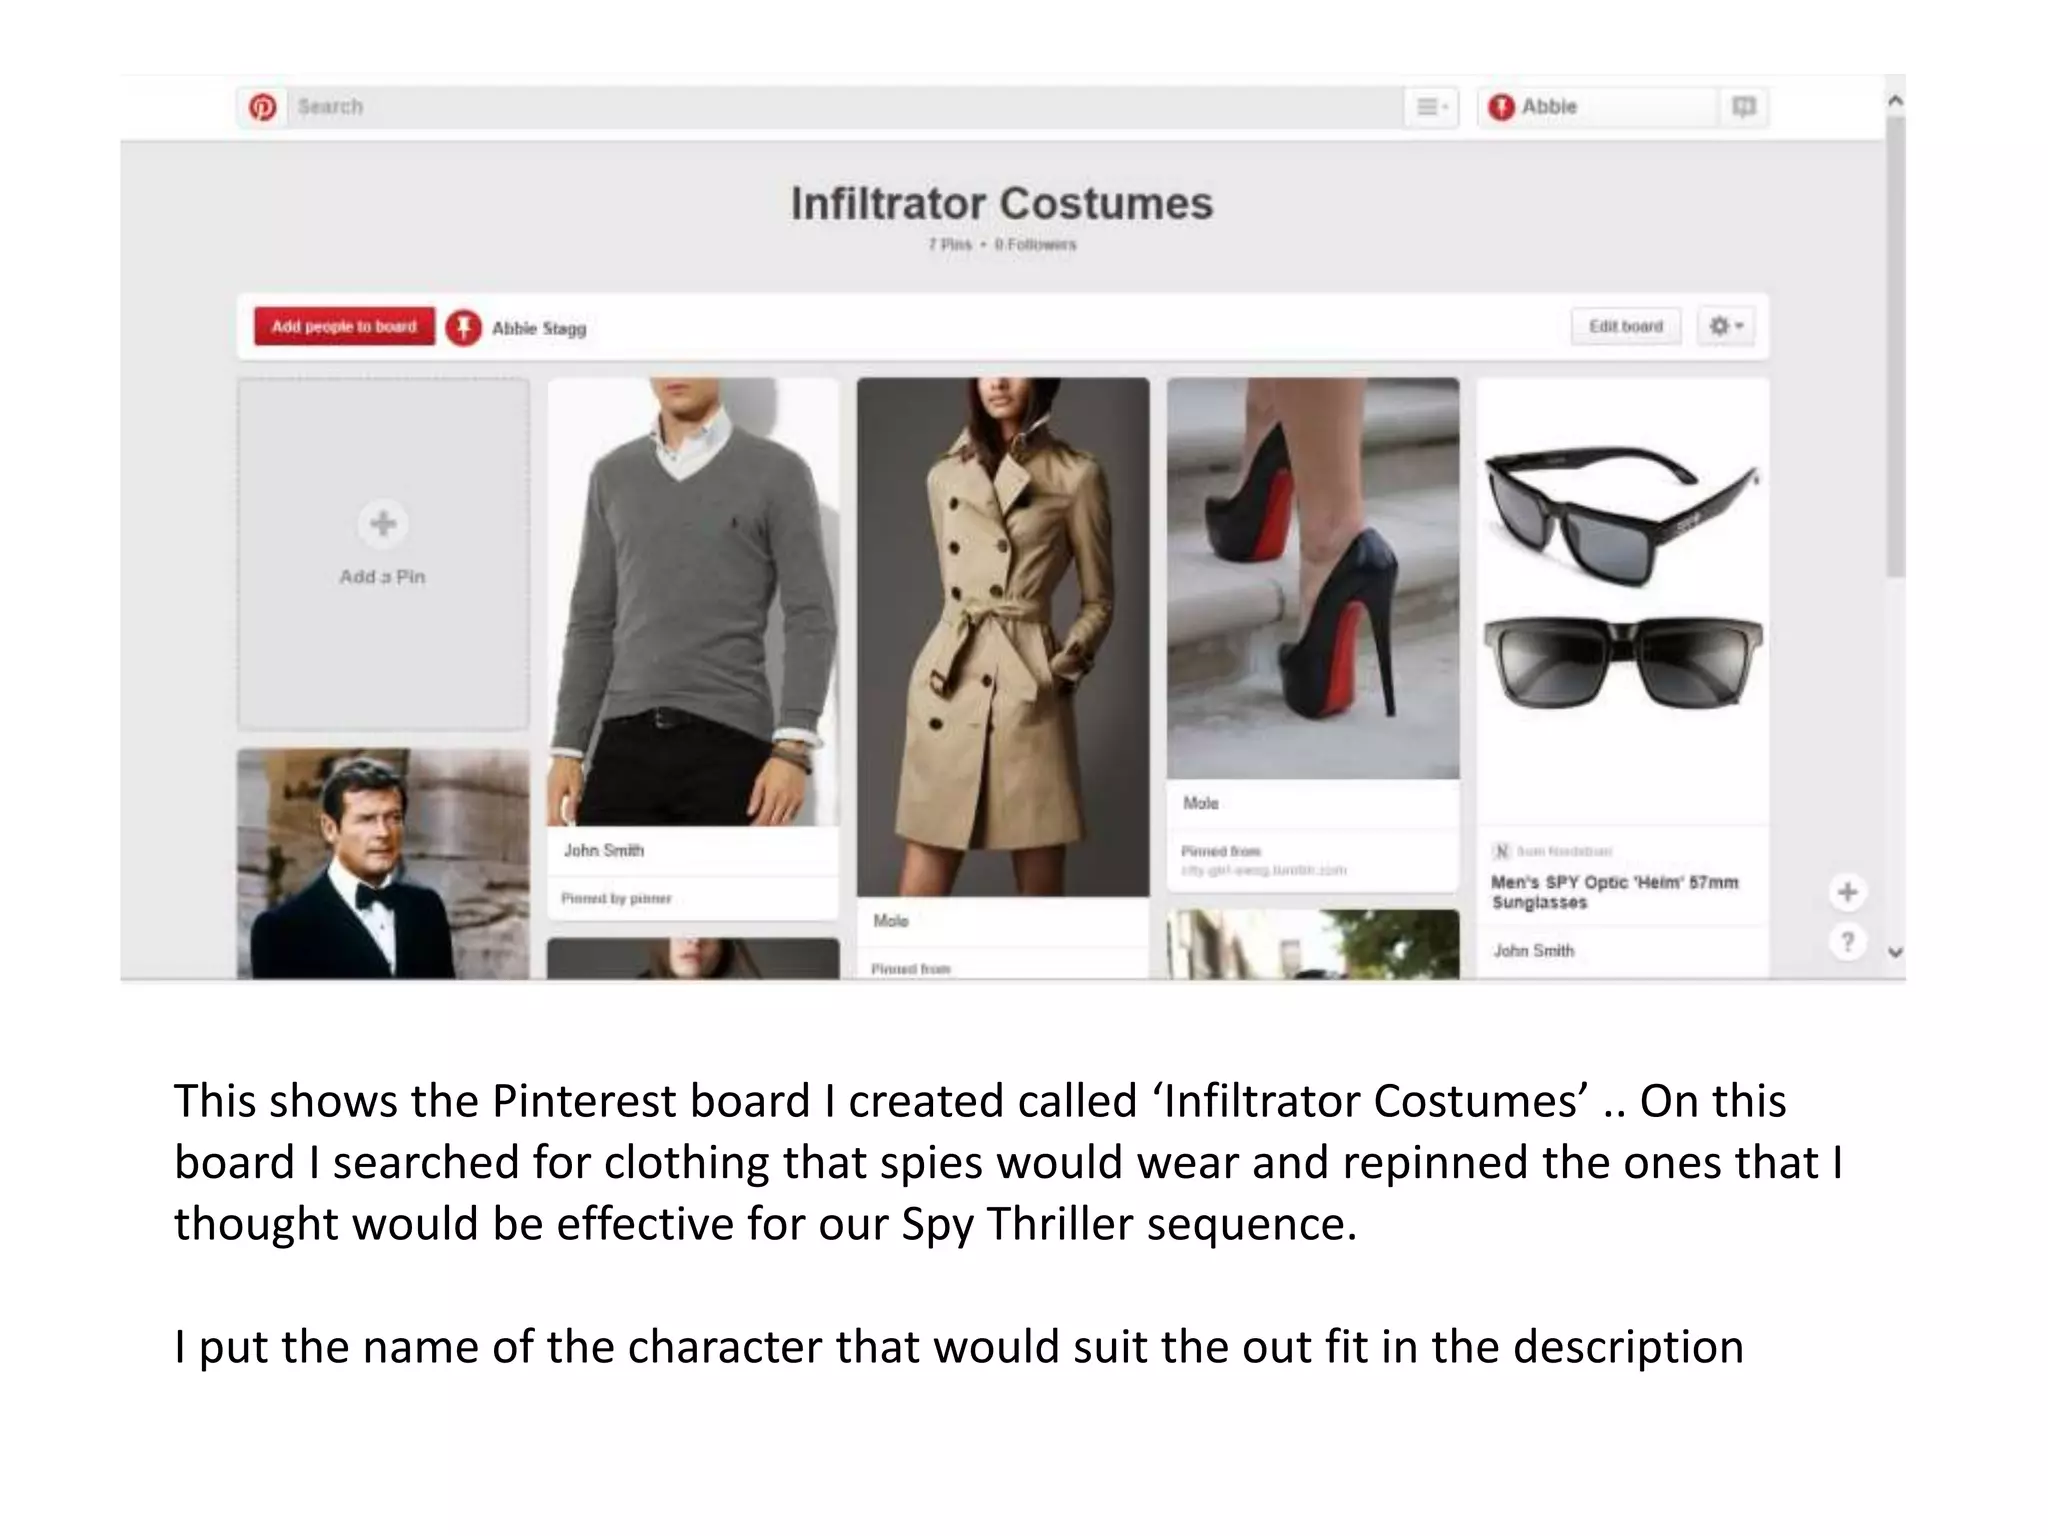Open the high heels pin image
2048x1536 pixels.
tap(1312, 577)
